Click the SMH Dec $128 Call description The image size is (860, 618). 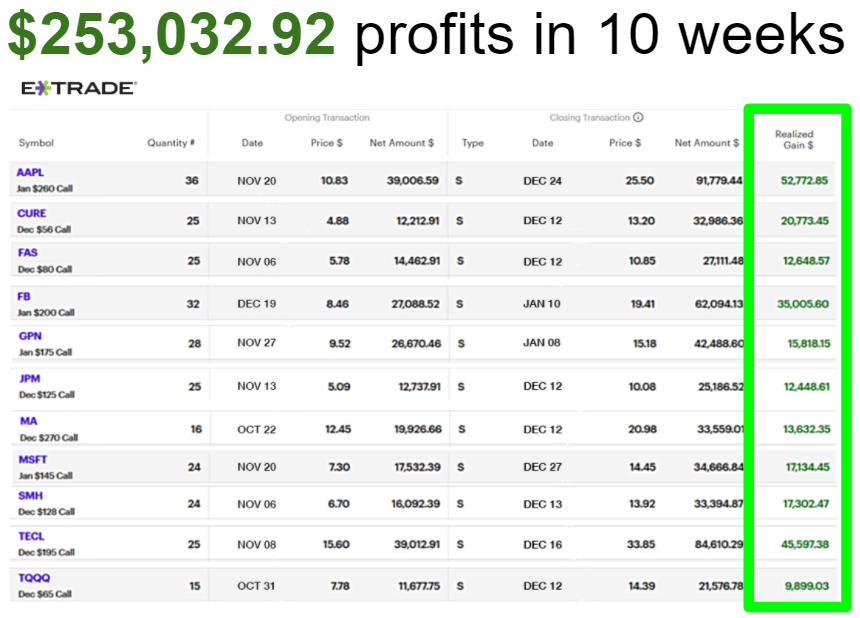point(46,511)
